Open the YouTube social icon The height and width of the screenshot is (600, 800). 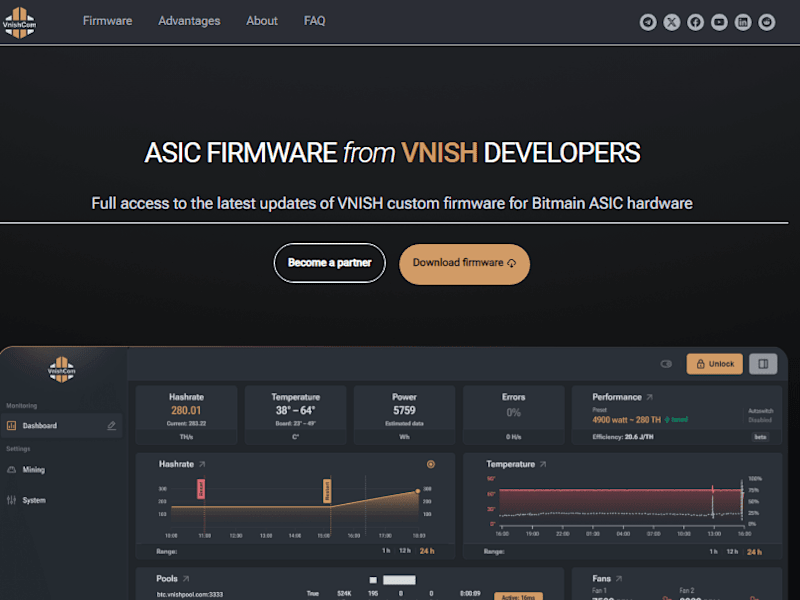[x=719, y=22]
